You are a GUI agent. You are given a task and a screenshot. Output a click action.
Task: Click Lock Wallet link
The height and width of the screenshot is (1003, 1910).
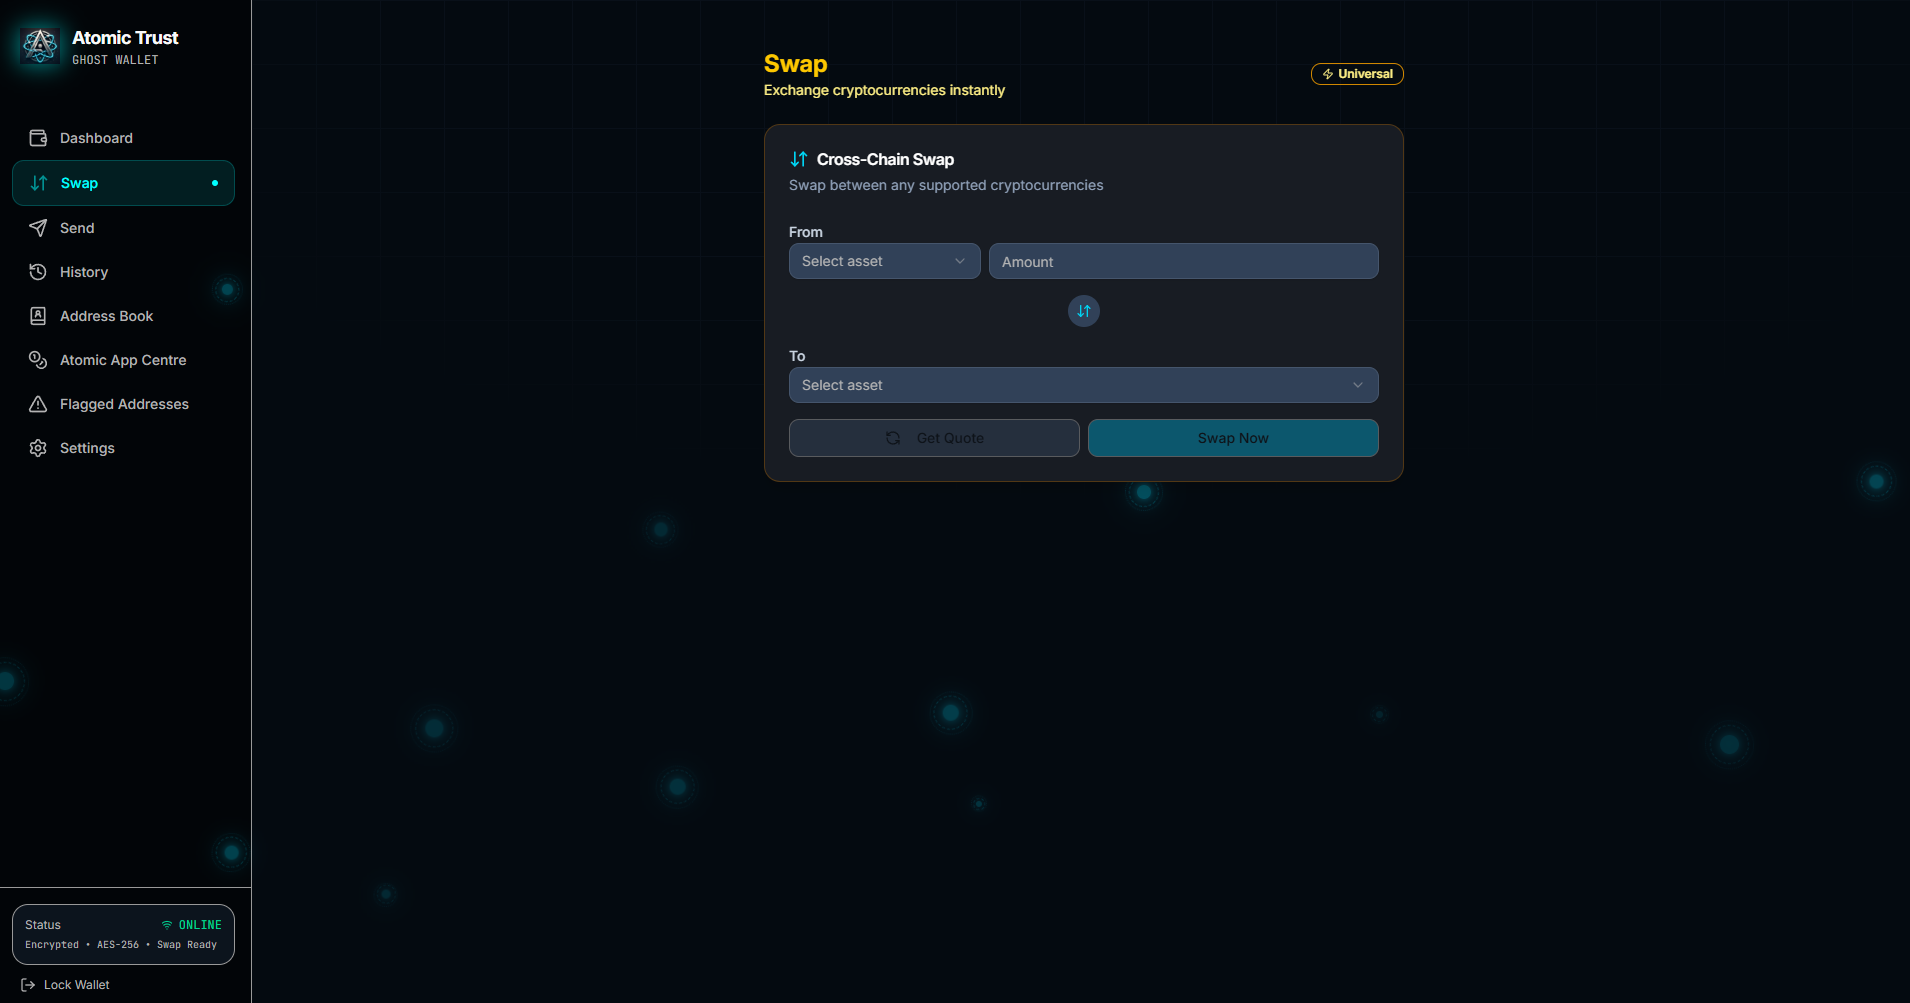coord(66,985)
